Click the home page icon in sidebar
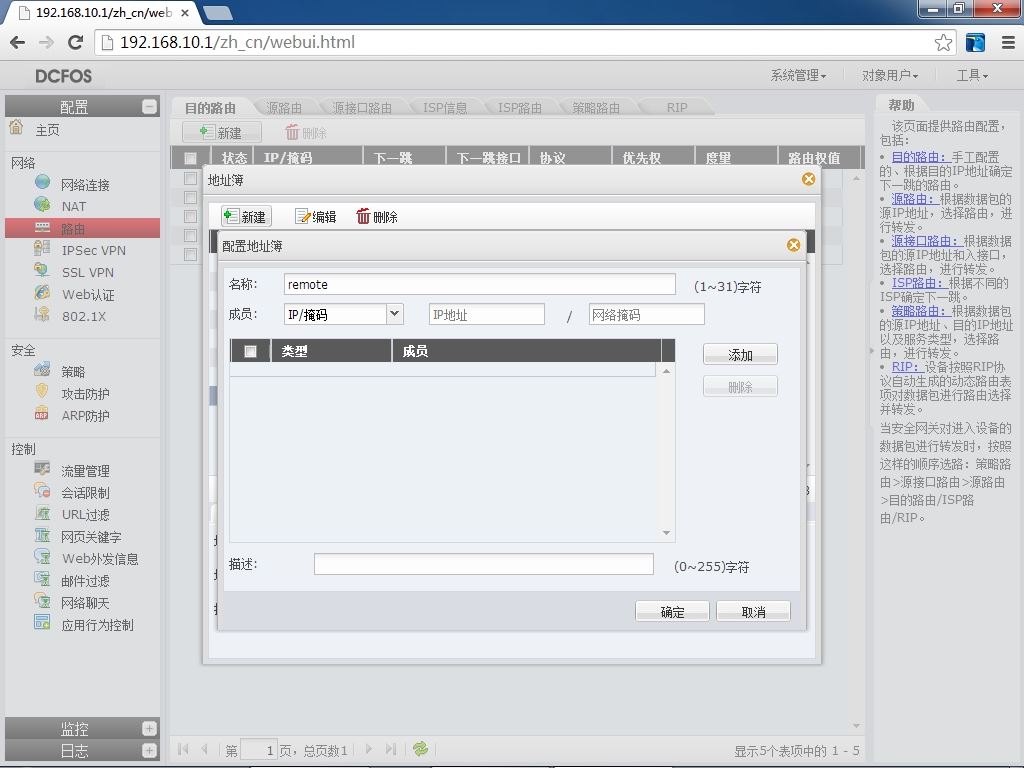This screenshot has width=1024, height=768. tap(16, 127)
